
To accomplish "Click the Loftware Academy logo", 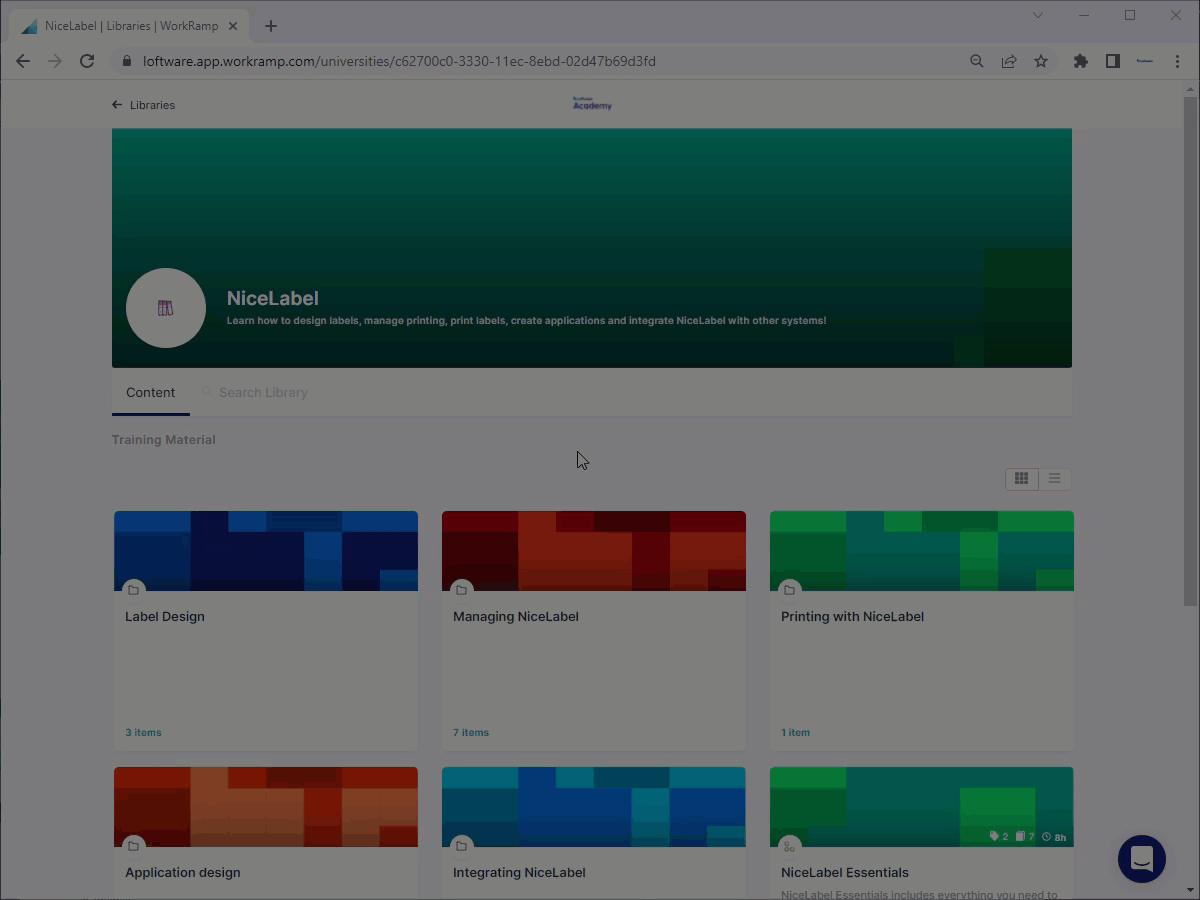I will (x=592, y=104).
